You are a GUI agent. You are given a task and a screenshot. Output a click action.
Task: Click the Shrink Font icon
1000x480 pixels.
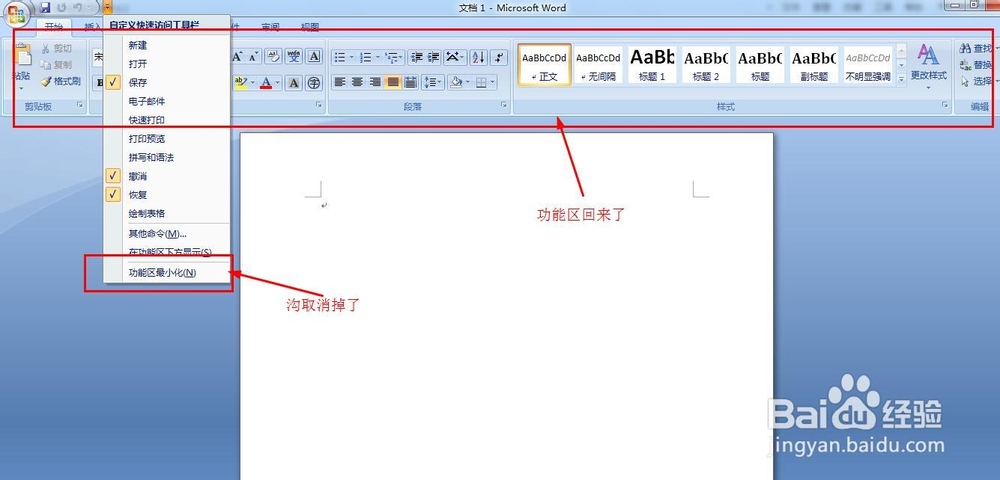coord(253,57)
